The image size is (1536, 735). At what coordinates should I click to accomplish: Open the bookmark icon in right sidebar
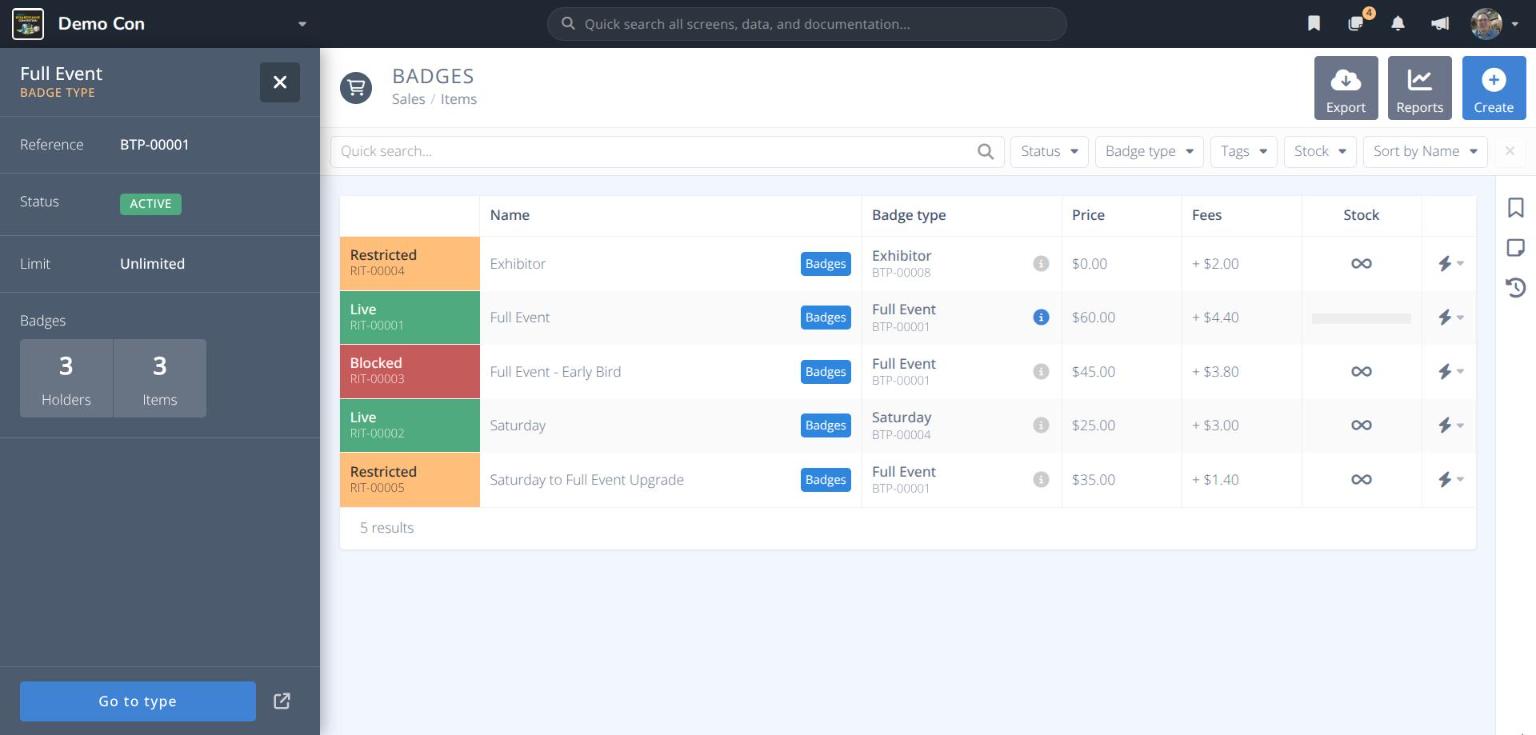tap(1516, 207)
